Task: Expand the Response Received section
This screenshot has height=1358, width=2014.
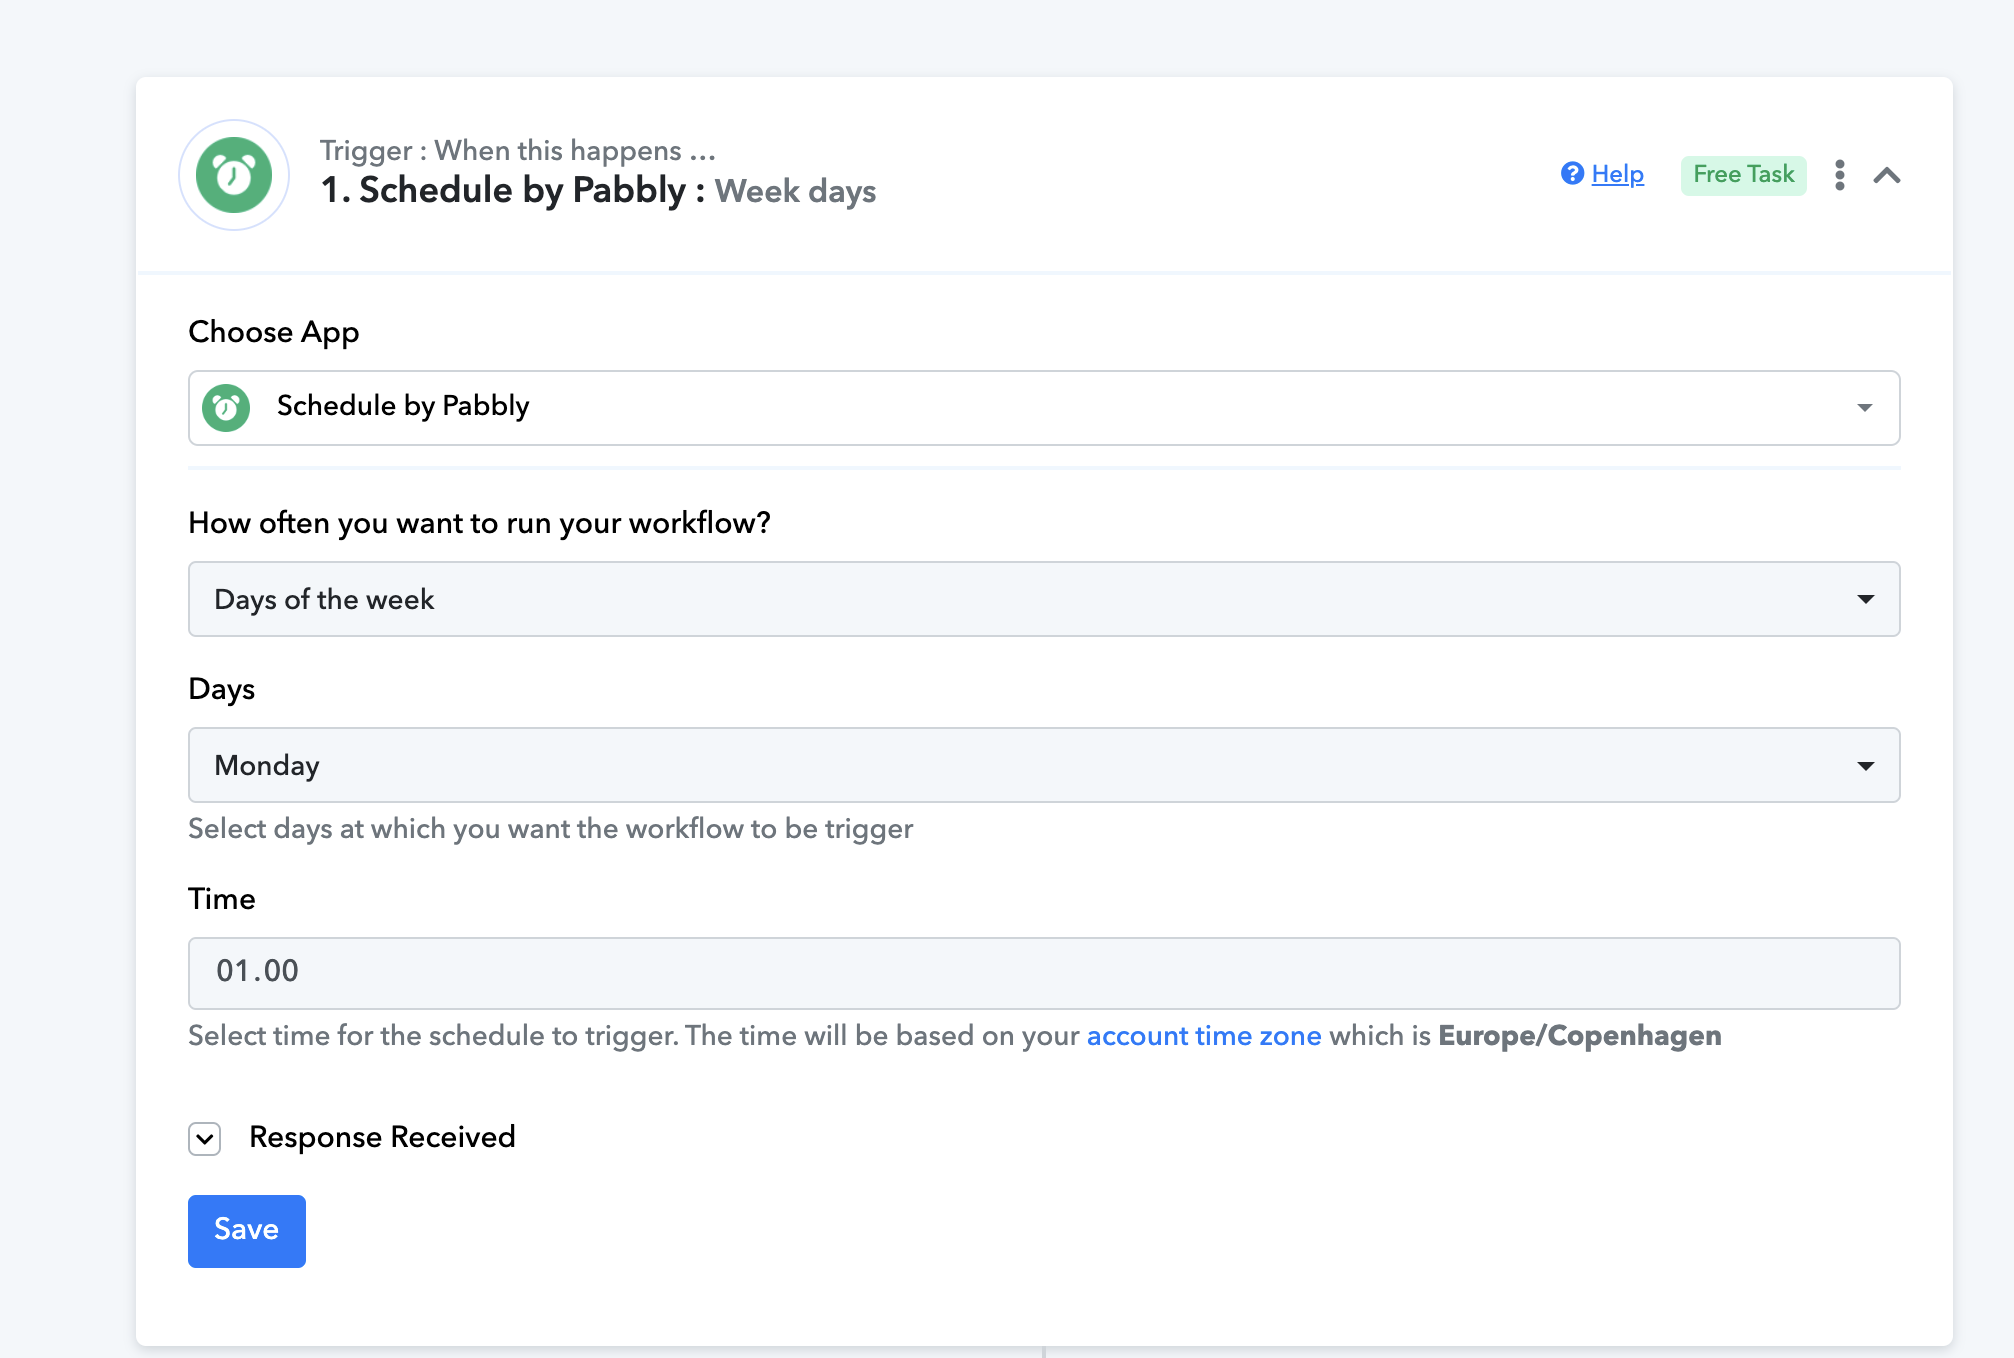Action: coord(205,1138)
